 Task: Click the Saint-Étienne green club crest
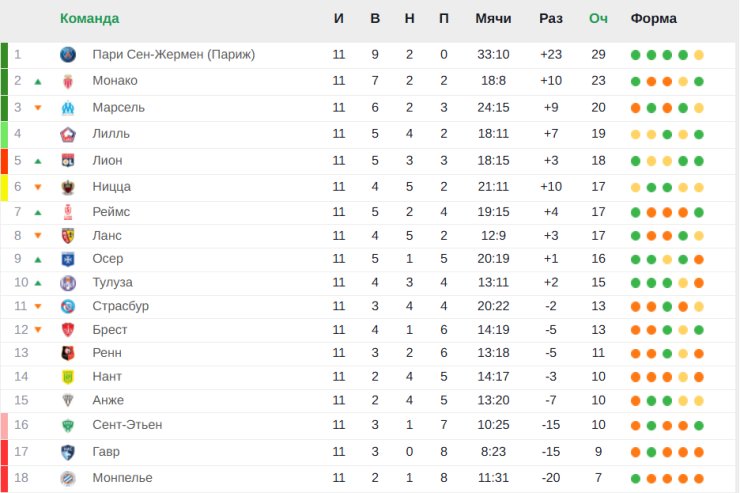[68, 426]
